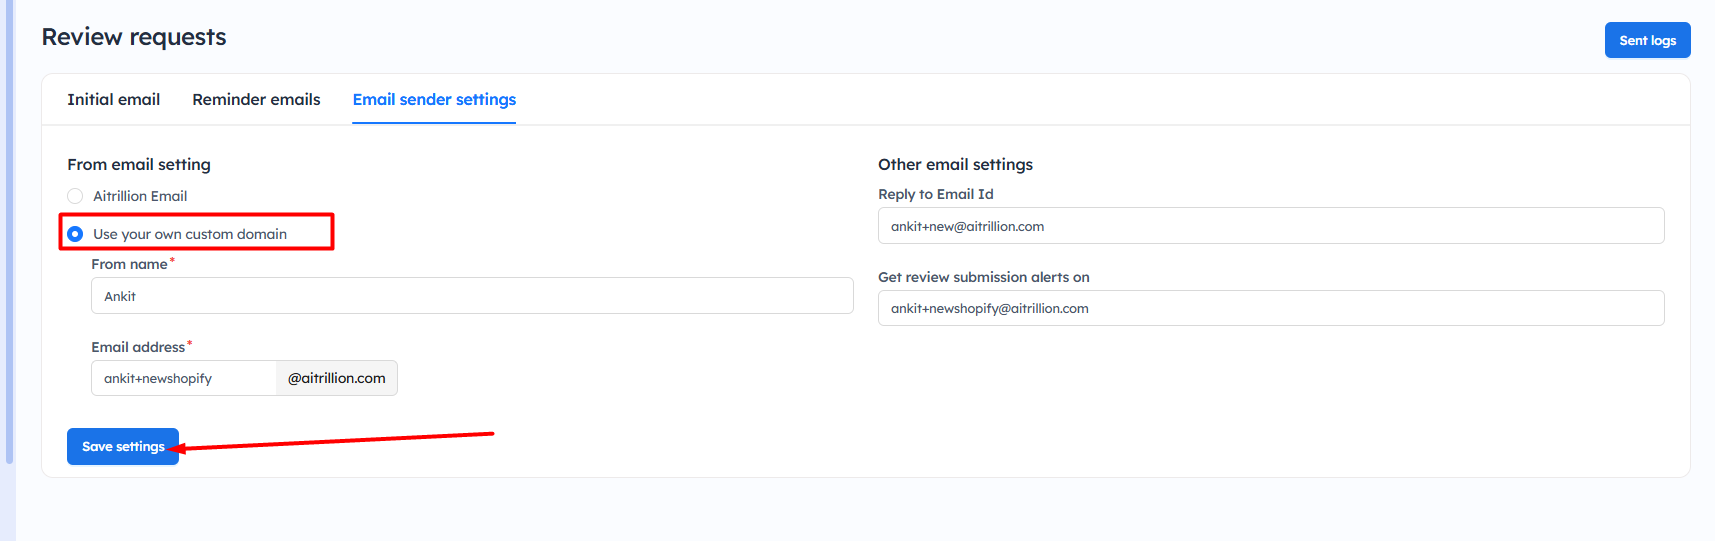This screenshot has height=541, width=1715.
Task: Open the Reminder emails tab
Action: (x=256, y=99)
